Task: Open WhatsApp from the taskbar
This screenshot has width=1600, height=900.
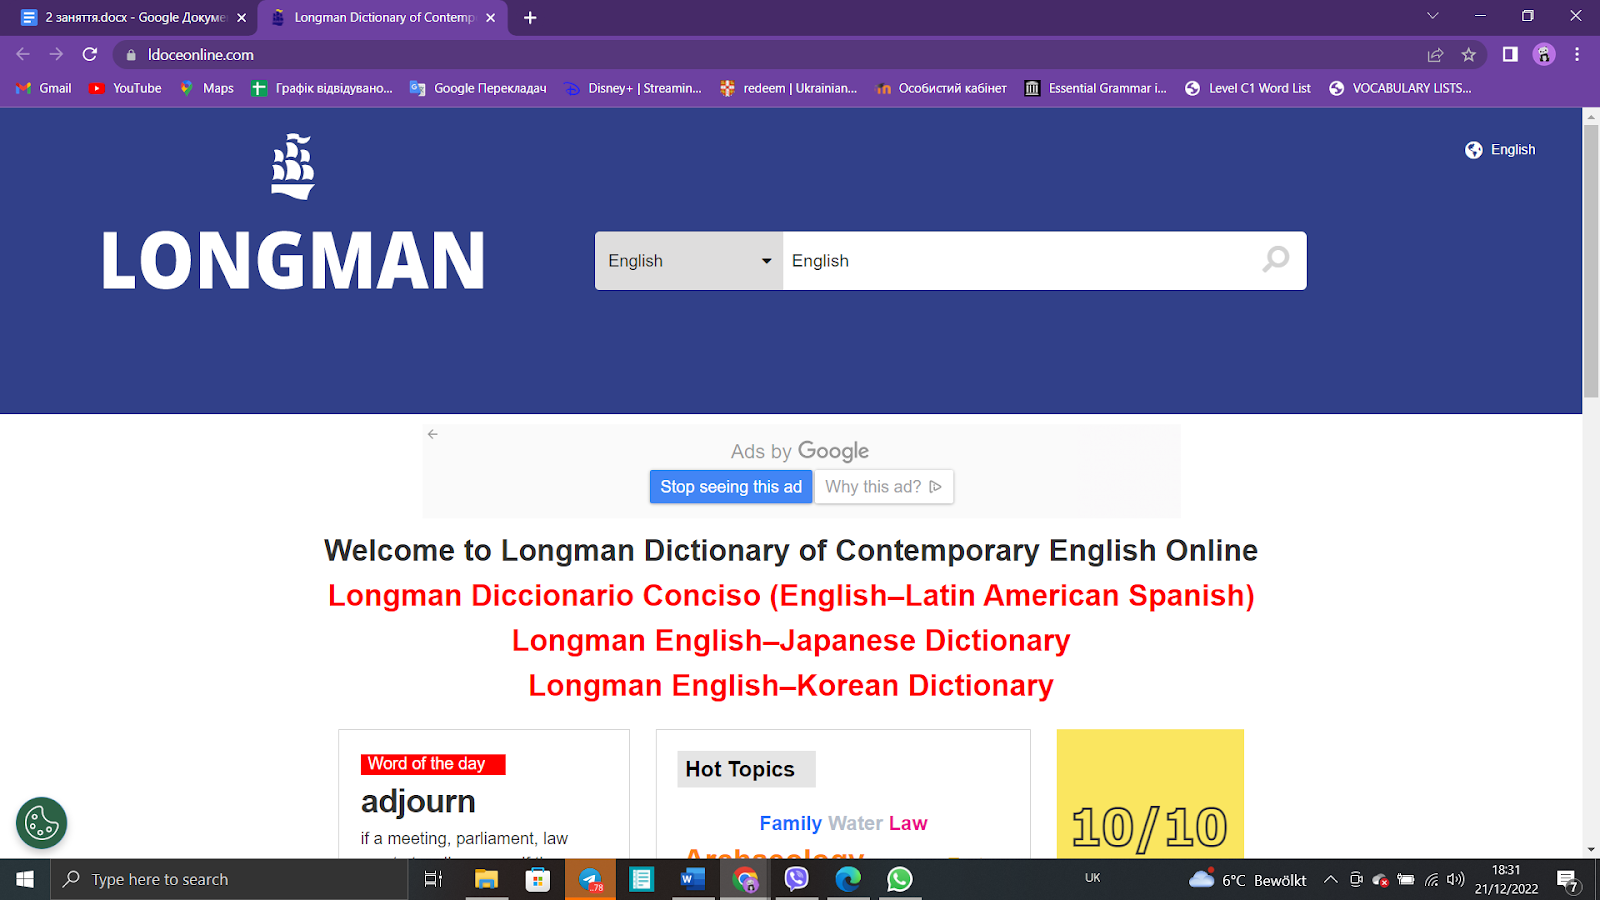Action: 899,879
